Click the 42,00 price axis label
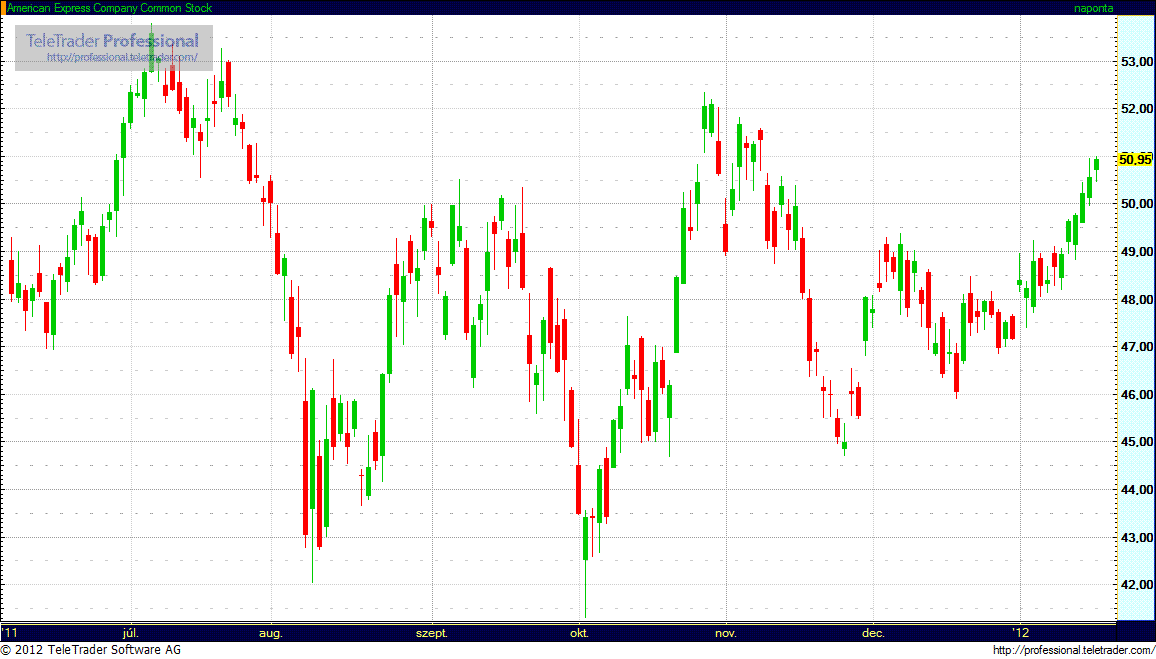 coord(1136,585)
